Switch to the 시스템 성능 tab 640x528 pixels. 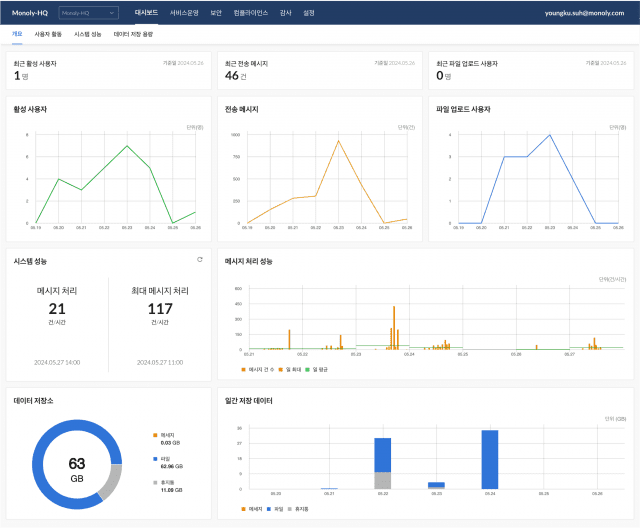pyautogui.click(x=88, y=34)
